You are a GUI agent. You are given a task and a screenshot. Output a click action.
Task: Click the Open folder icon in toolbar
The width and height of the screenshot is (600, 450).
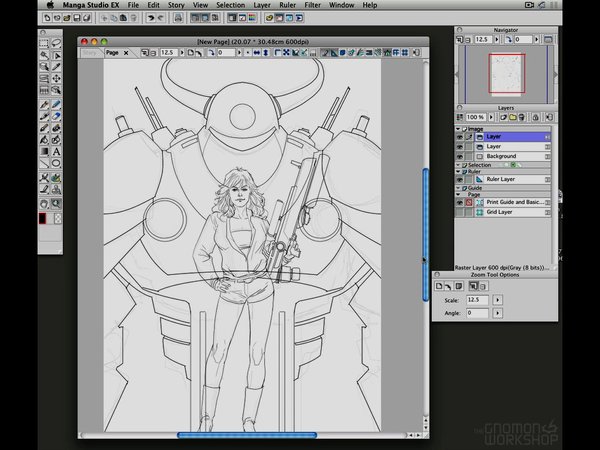(x=67, y=18)
